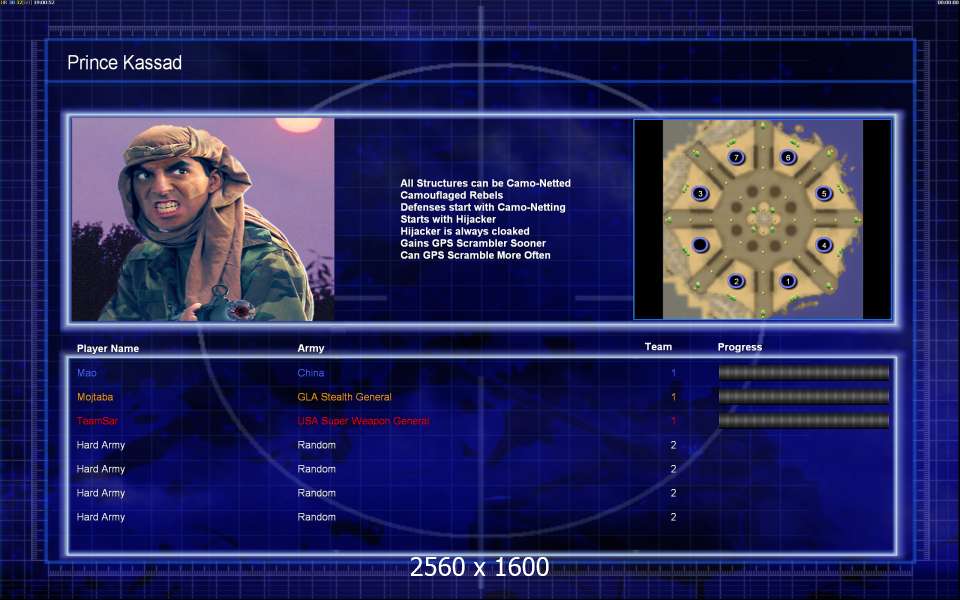Click Mao's loading progress bar

click(803, 372)
